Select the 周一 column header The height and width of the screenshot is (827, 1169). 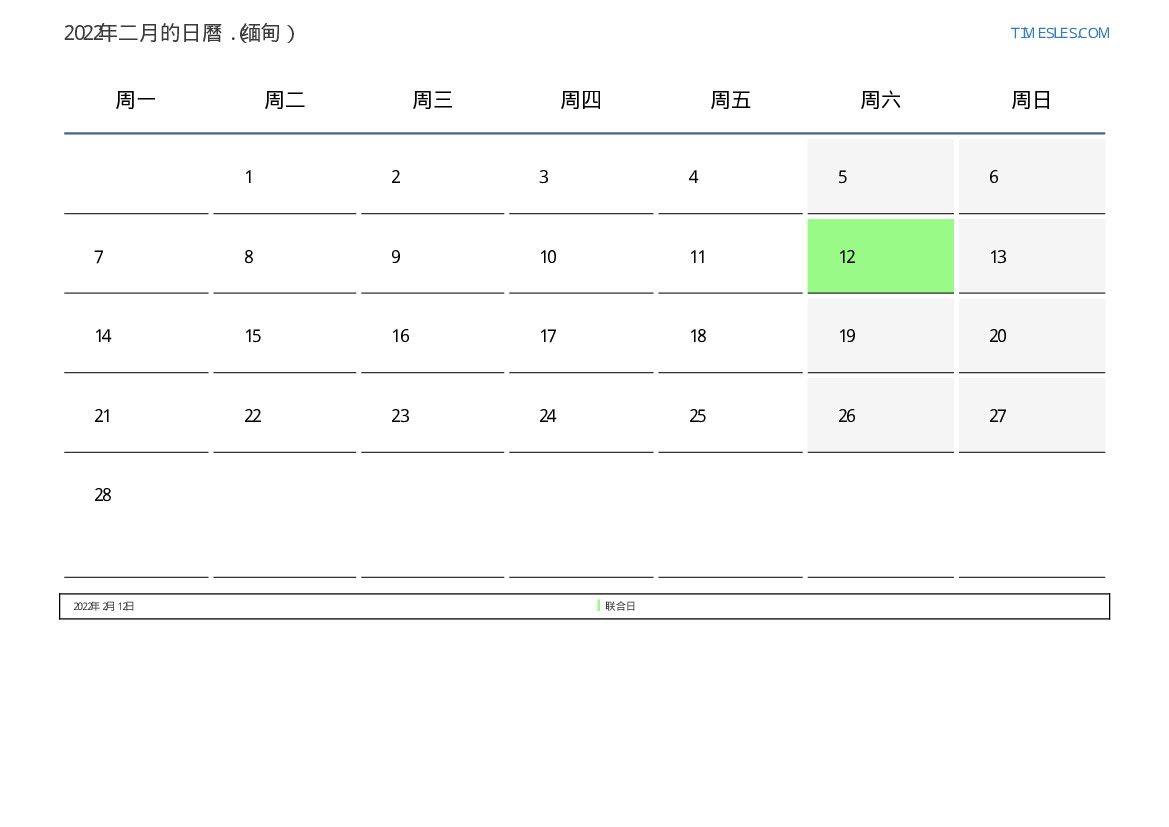[x=136, y=99]
